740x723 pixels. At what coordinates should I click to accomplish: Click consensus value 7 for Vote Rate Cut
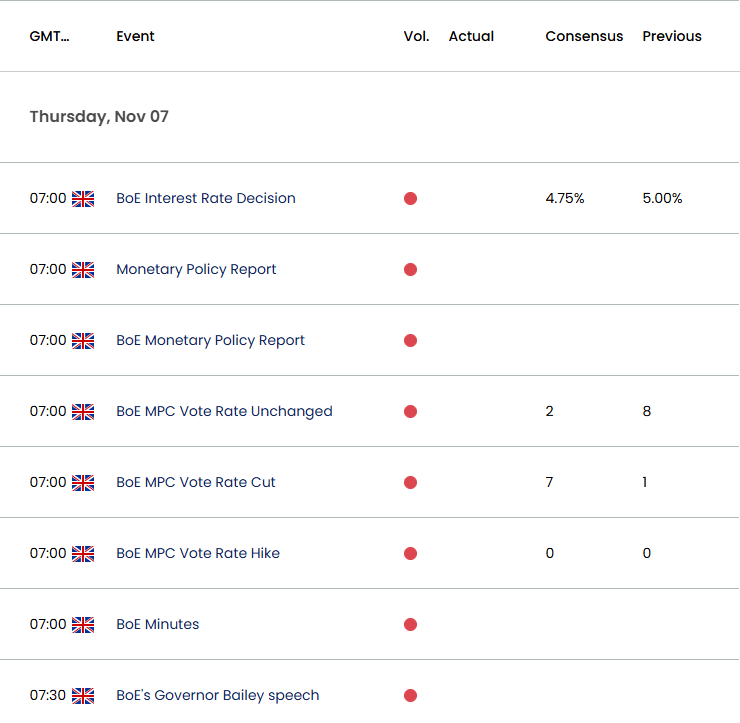pyautogui.click(x=549, y=482)
